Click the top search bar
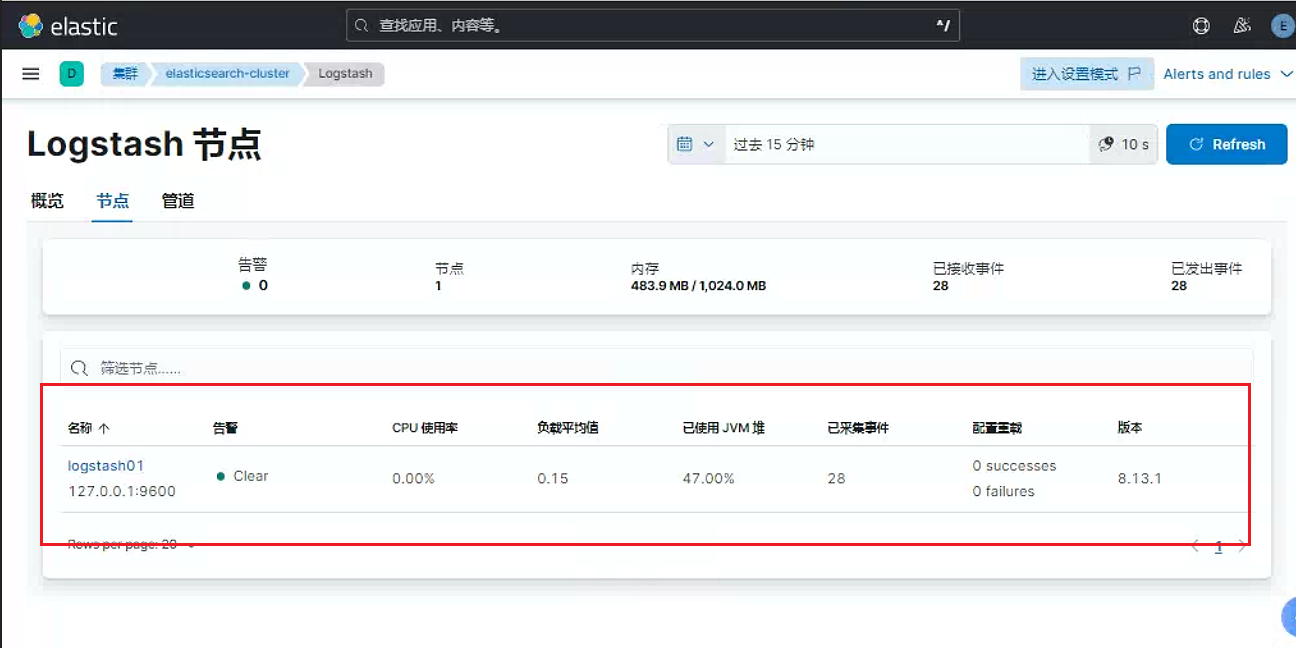This screenshot has height=648, width=1296. pyautogui.click(x=653, y=26)
